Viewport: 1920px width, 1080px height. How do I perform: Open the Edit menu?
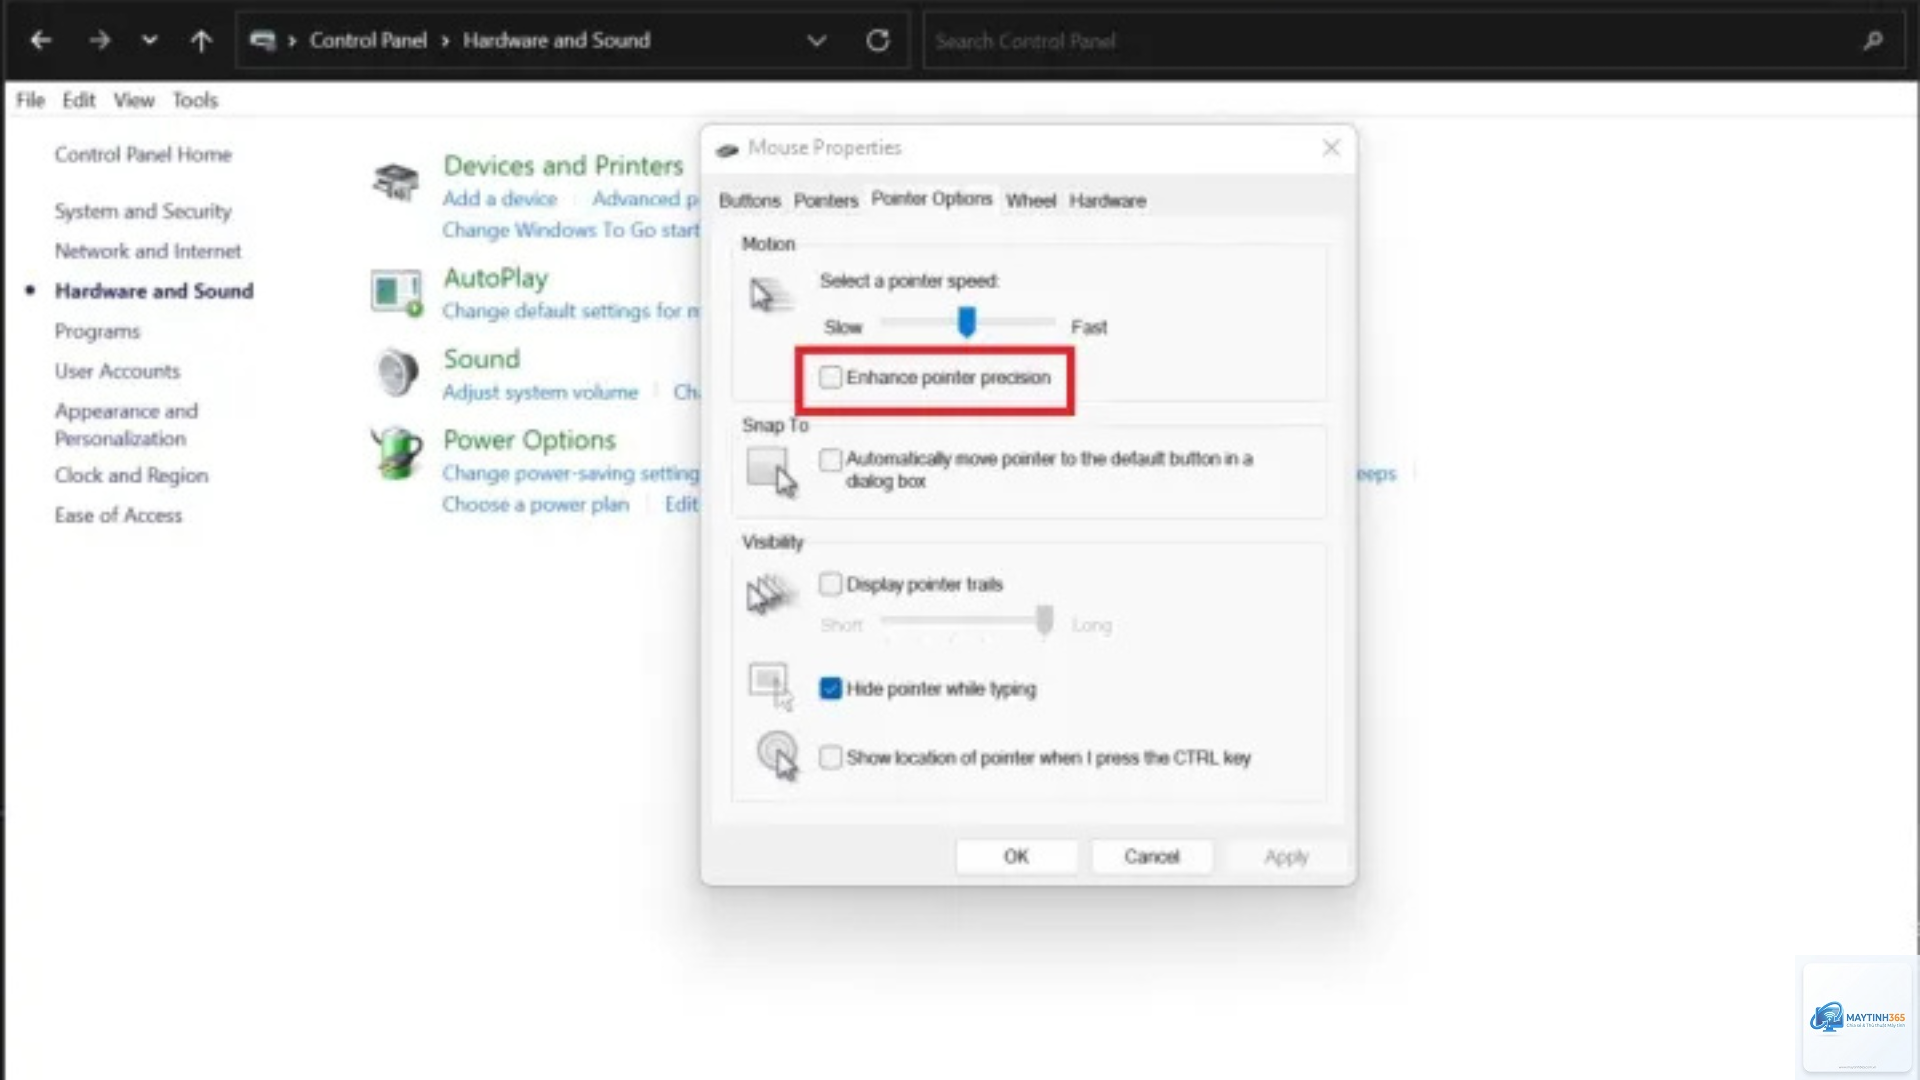(79, 100)
